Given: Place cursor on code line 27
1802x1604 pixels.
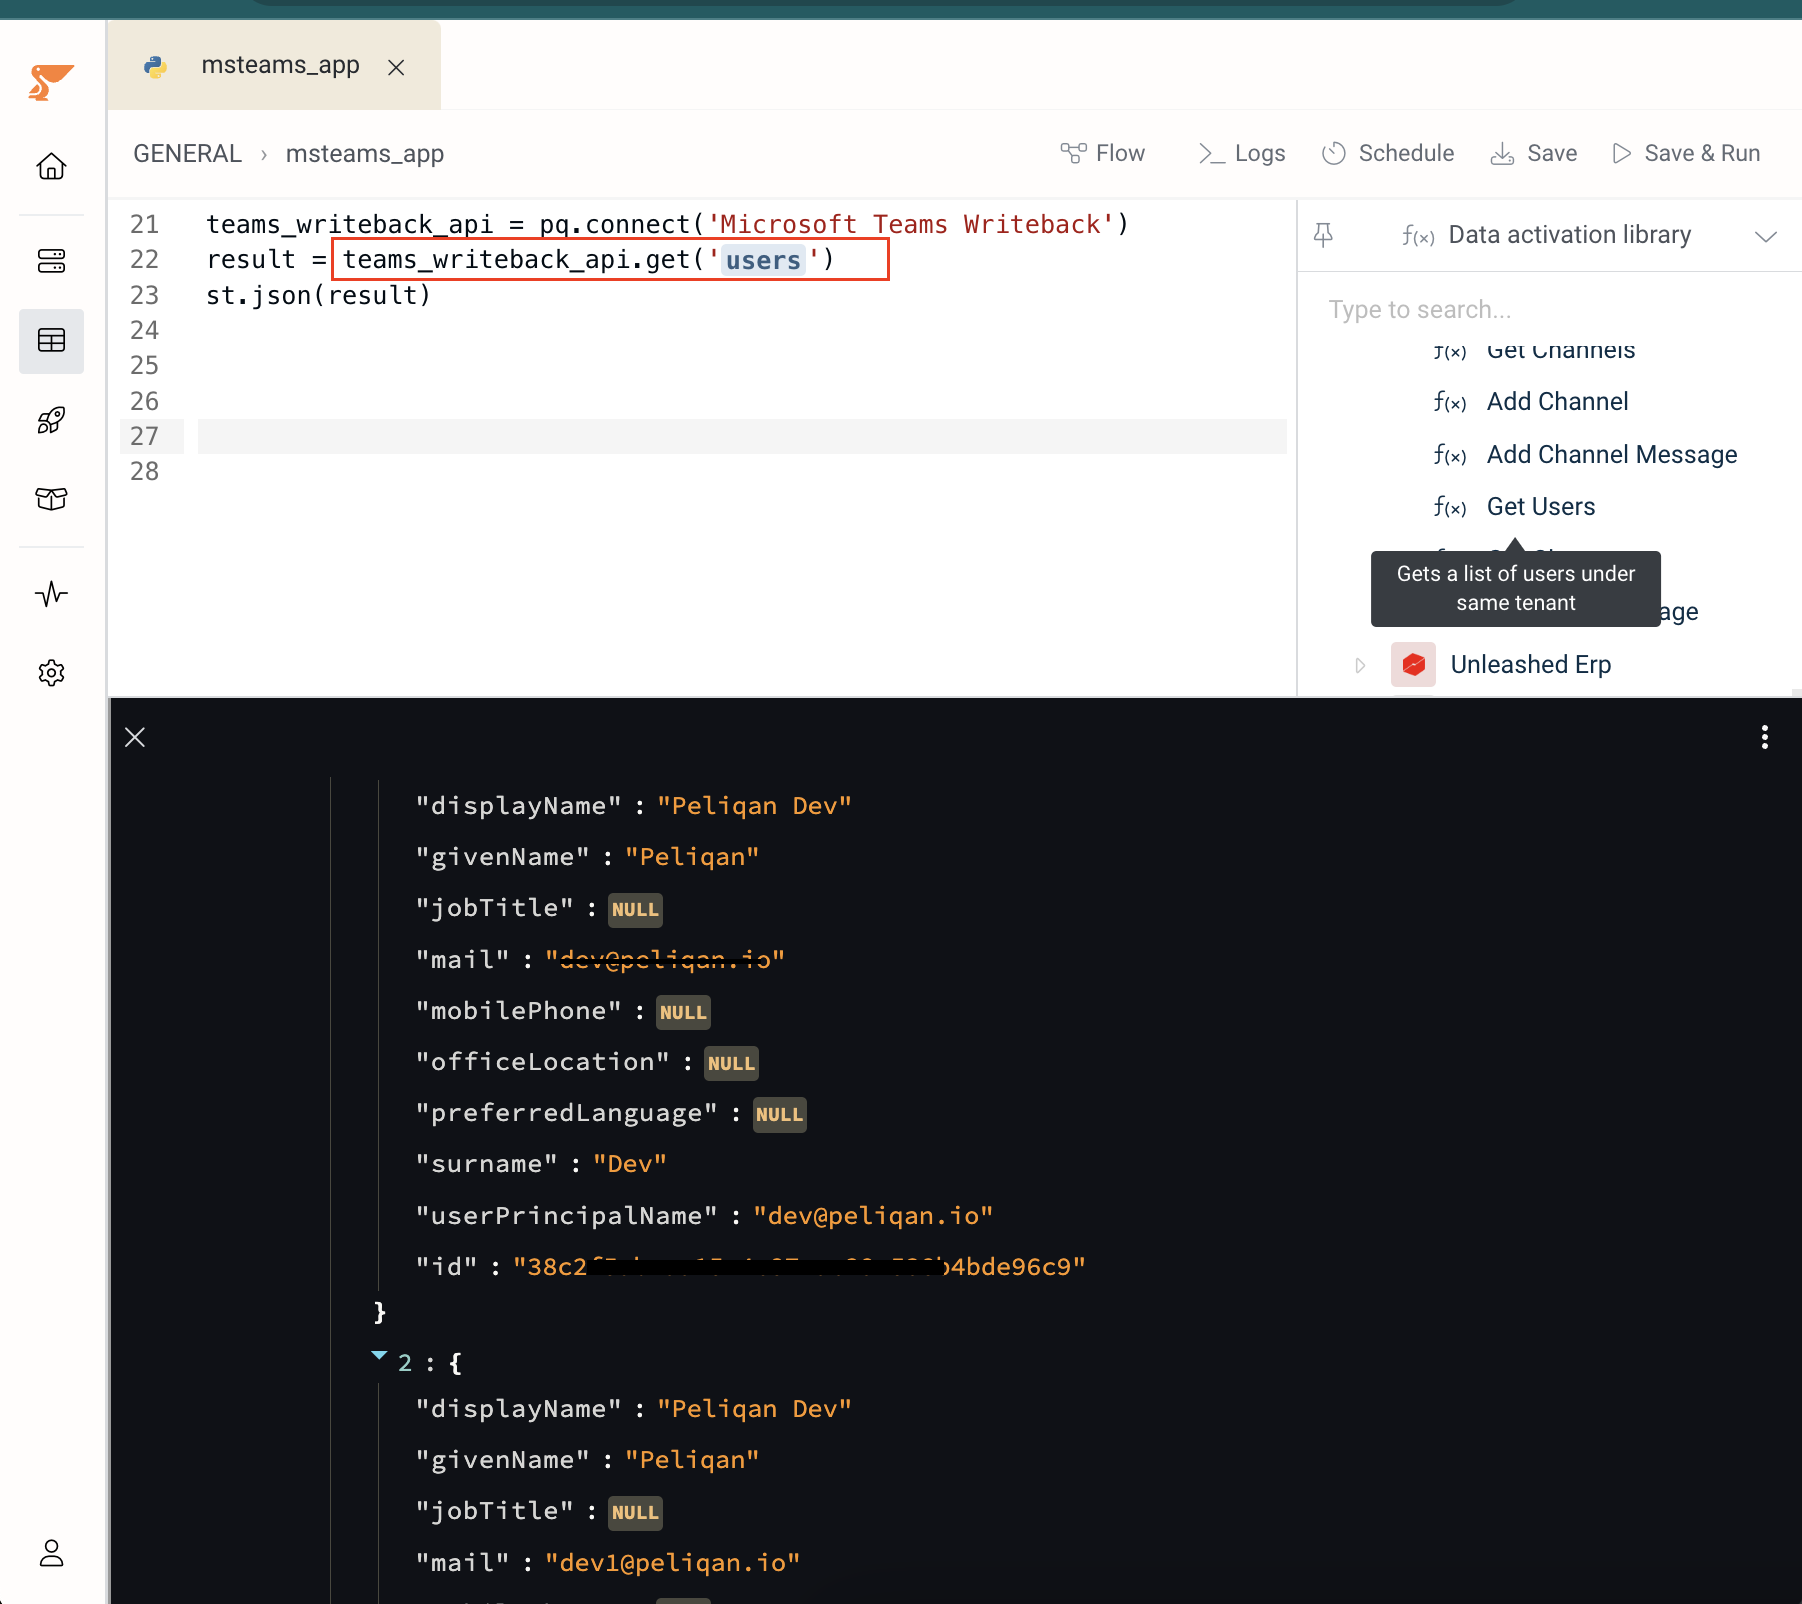Looking at the screenshot, I should [x=742, y=437].
